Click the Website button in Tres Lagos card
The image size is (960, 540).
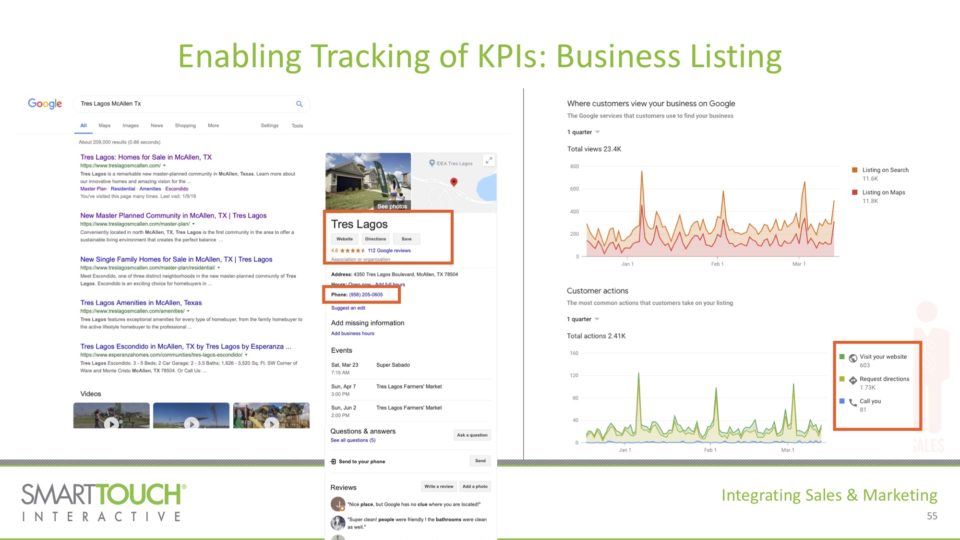[345, 239]
